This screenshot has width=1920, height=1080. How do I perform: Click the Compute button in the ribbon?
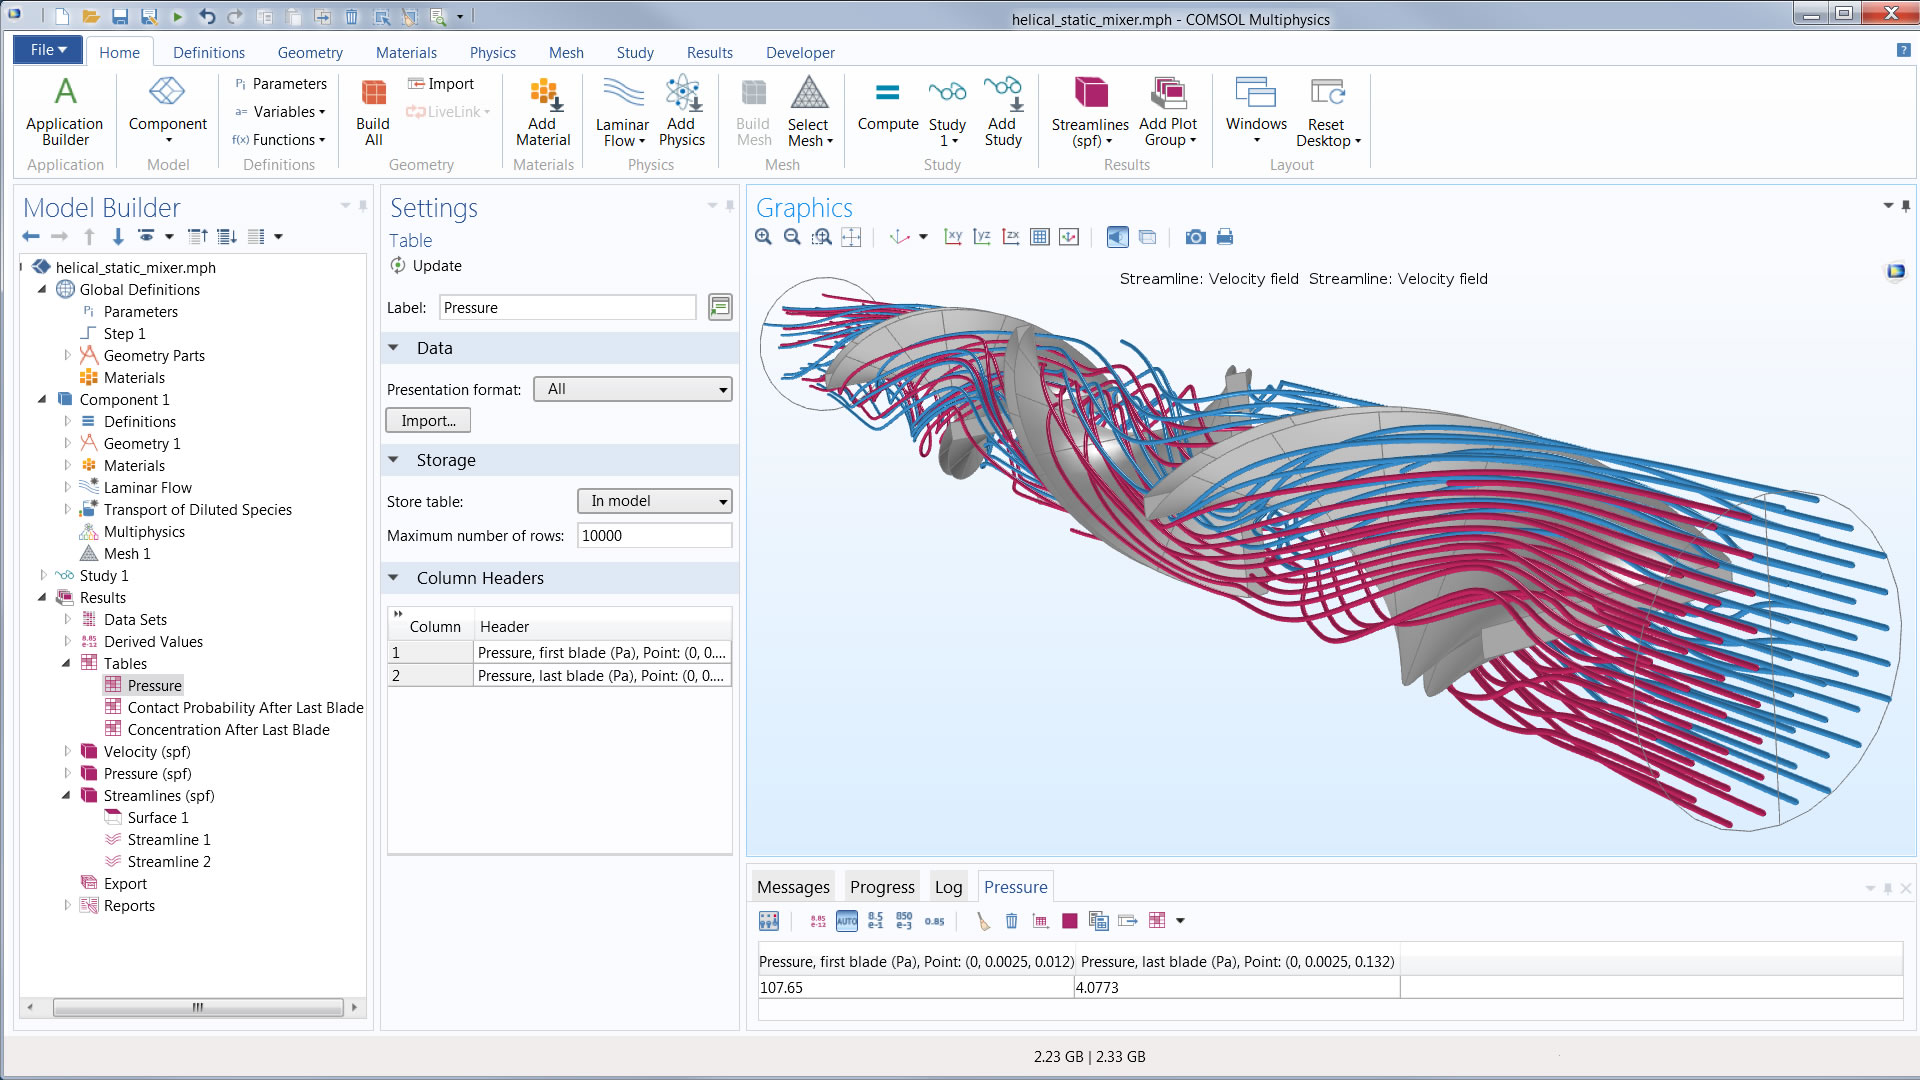pos(887,105)
